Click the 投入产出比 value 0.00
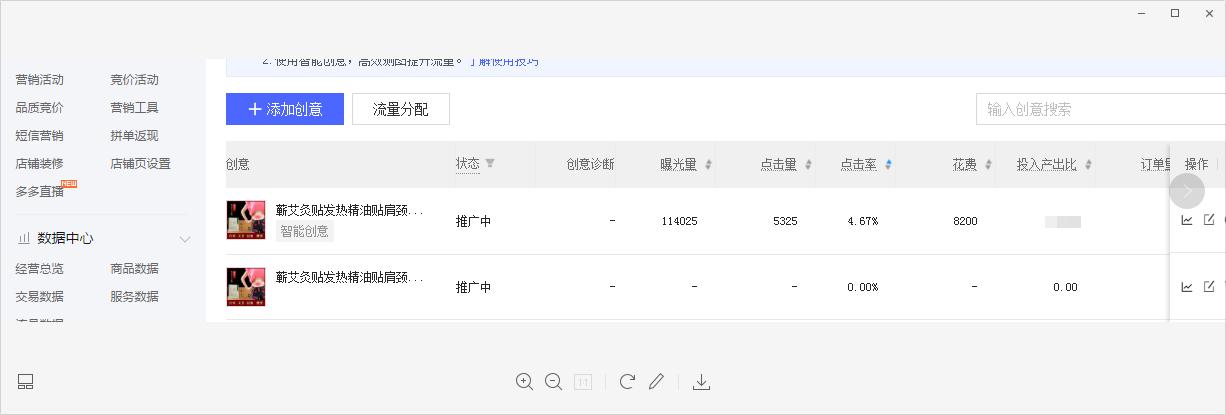Viewport: 1226px width, 415px height. click(1065, 288)
